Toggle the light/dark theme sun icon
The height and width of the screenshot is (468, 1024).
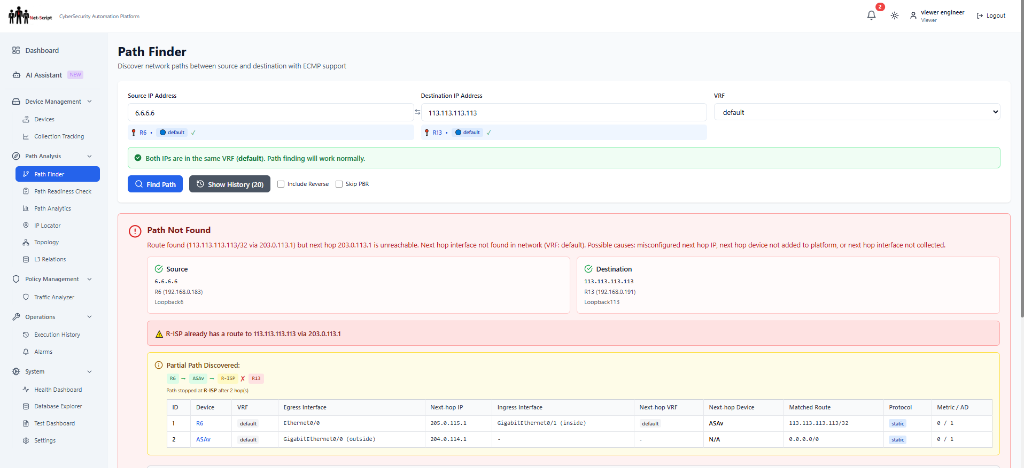(x=895, y=16)
